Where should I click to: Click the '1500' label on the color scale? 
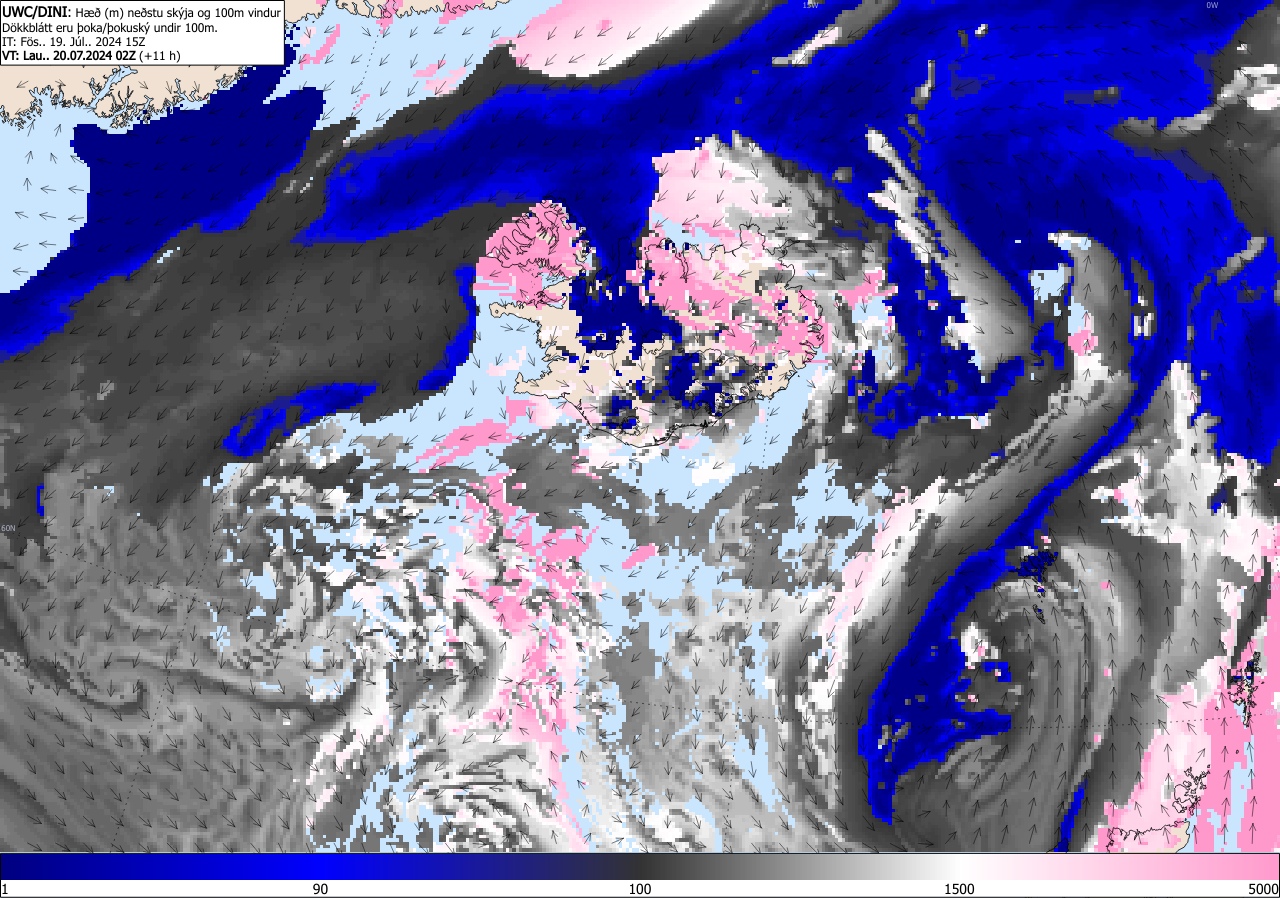click(x=959, y=889)
